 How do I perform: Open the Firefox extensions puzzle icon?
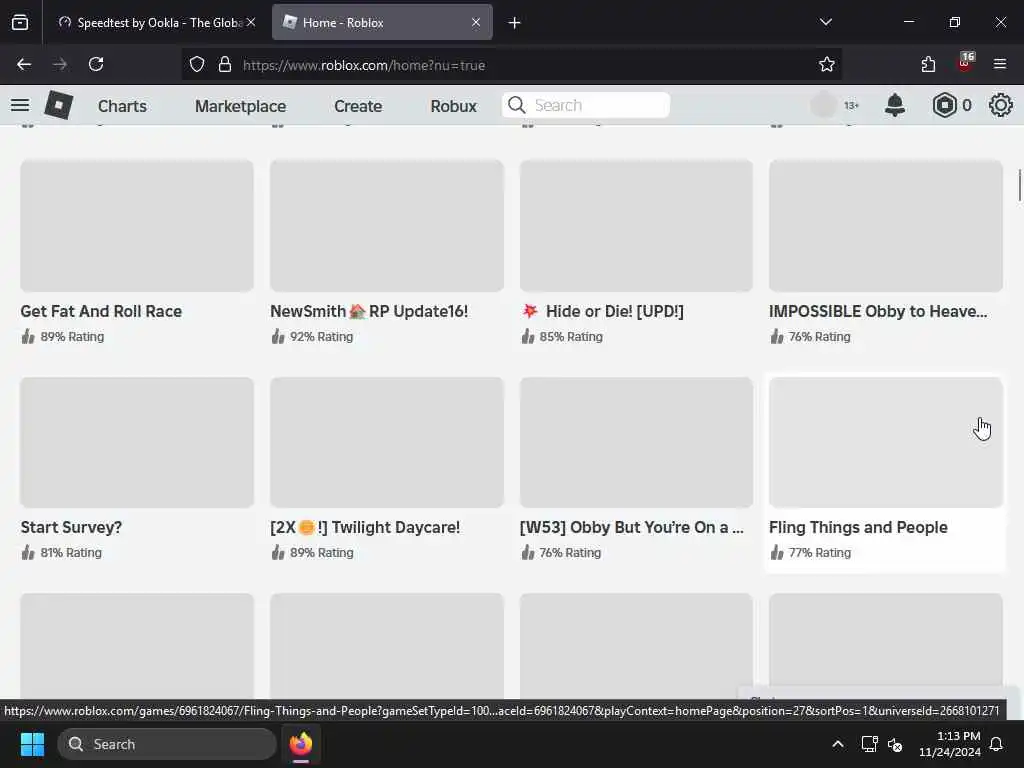click(928, 64)
